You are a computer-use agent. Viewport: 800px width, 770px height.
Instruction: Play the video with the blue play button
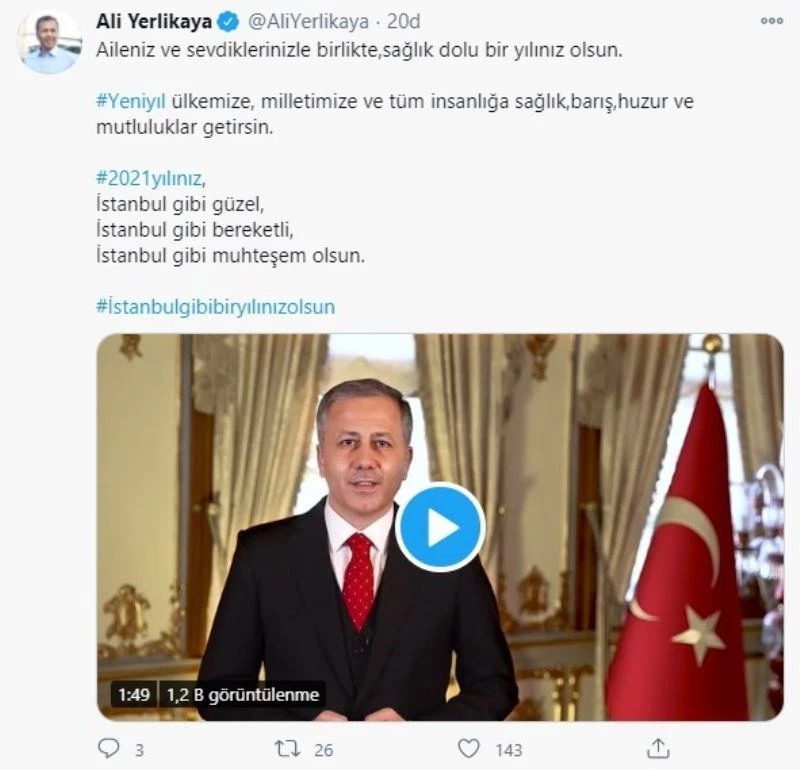pos(440,527)
